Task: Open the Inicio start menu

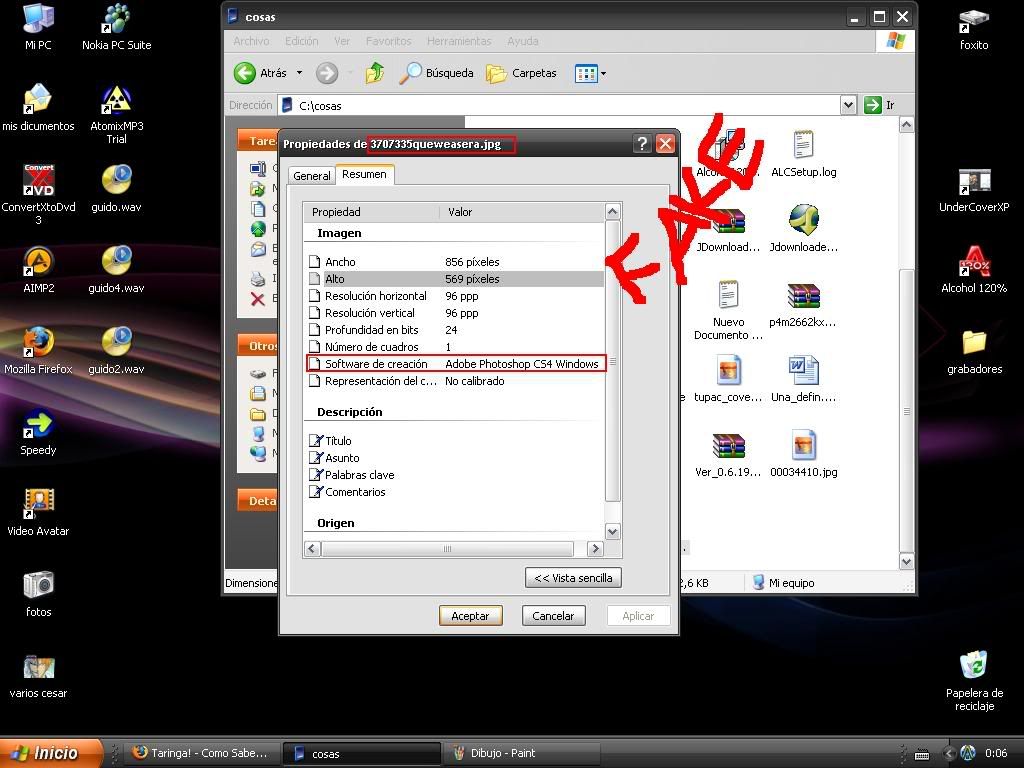Action: (x=51, y=753)
